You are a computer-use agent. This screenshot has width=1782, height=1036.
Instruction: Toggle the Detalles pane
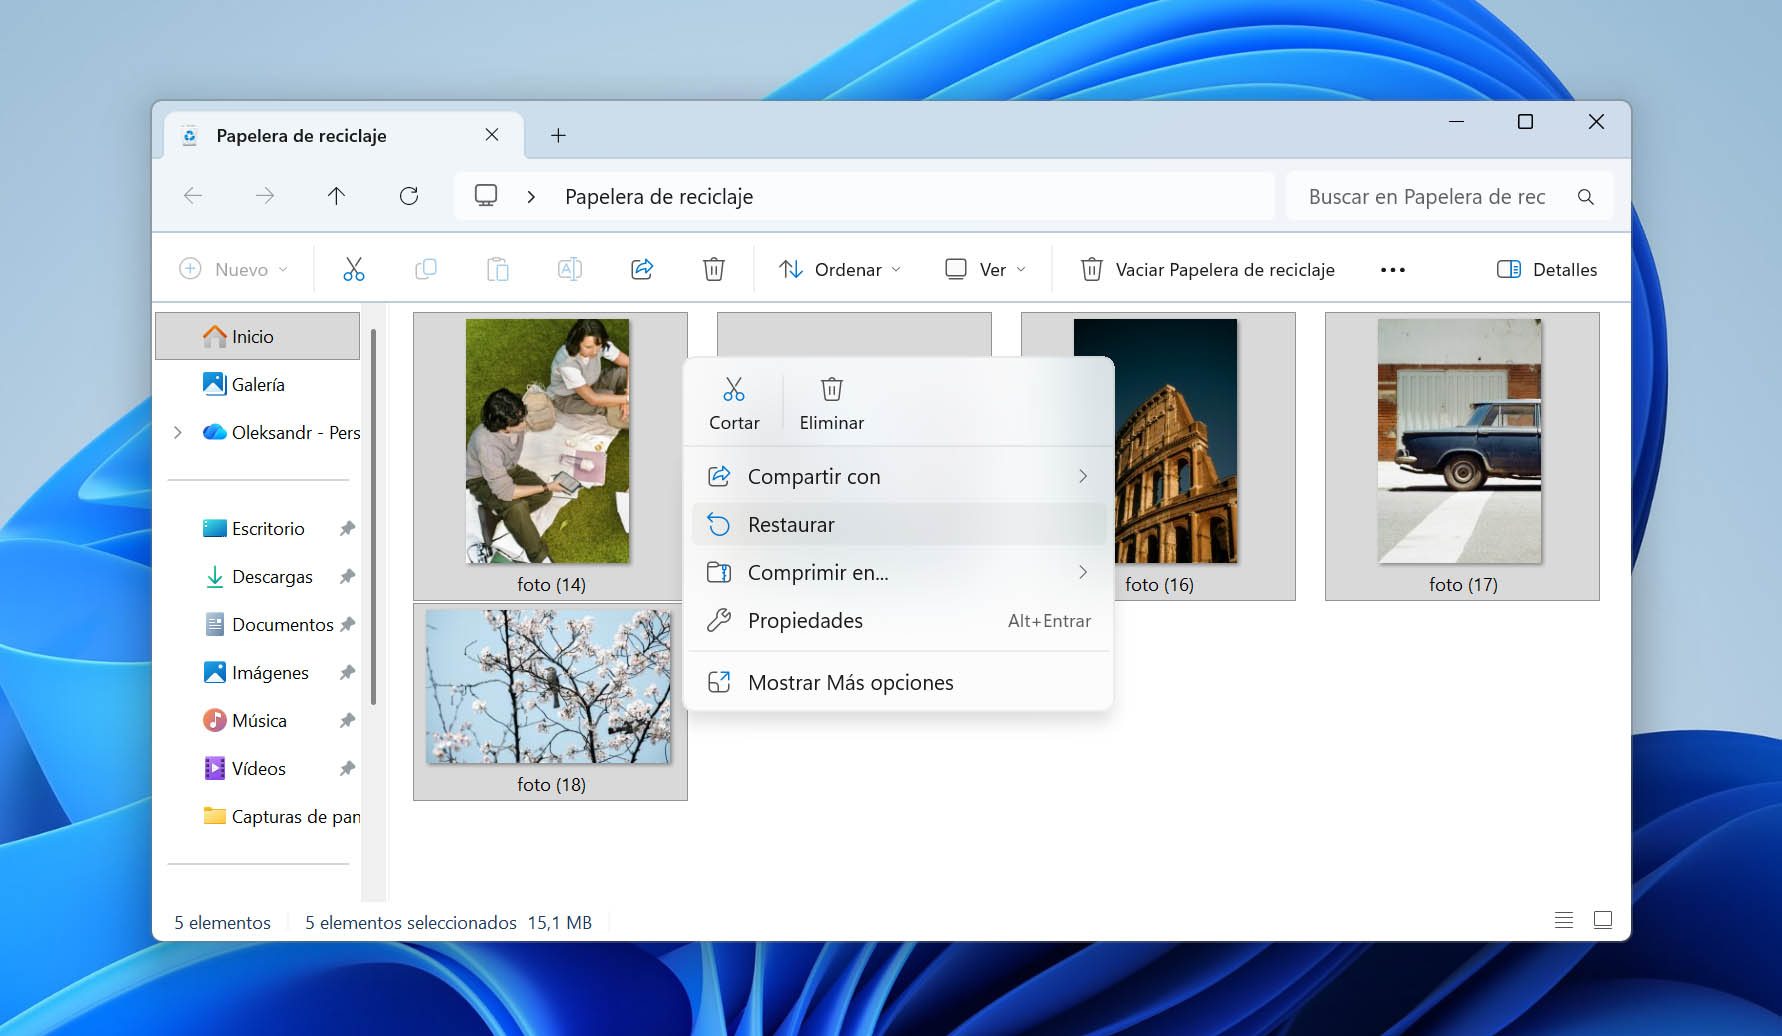[1547, 269]
